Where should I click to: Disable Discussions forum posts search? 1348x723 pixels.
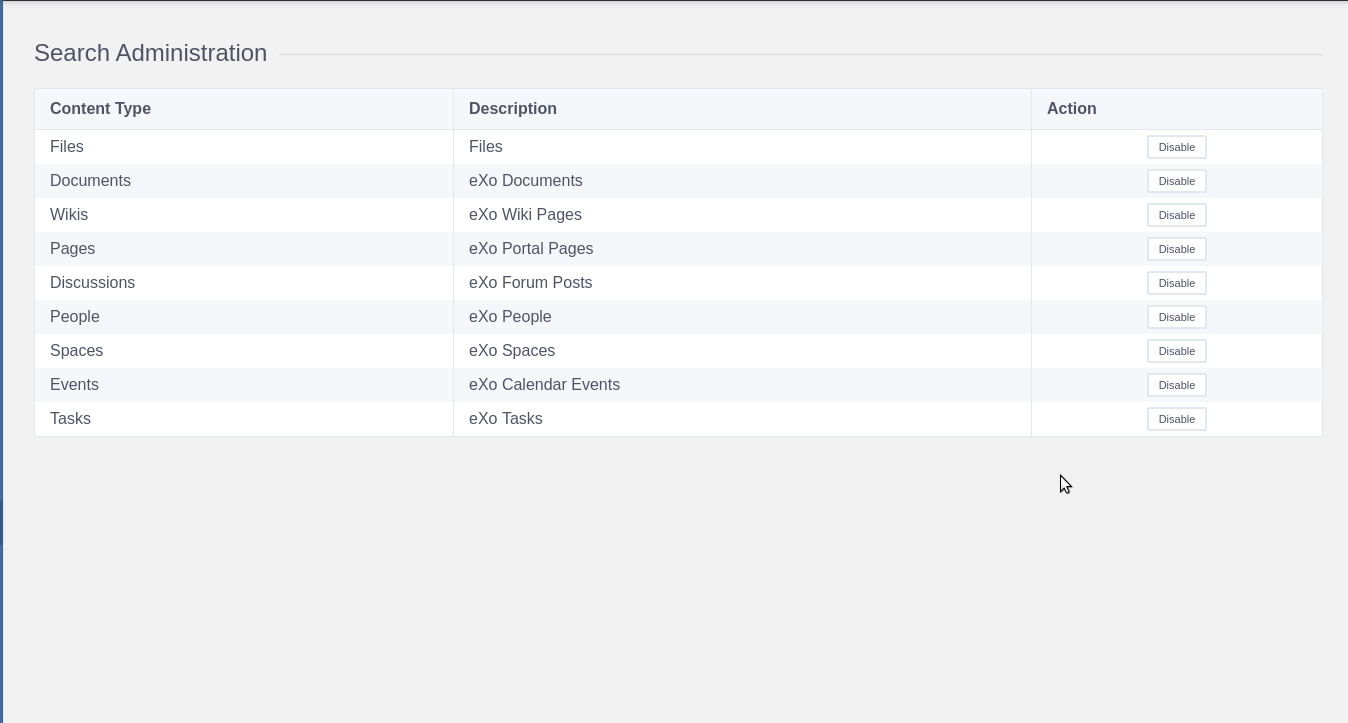click(x=1176, y=283)
